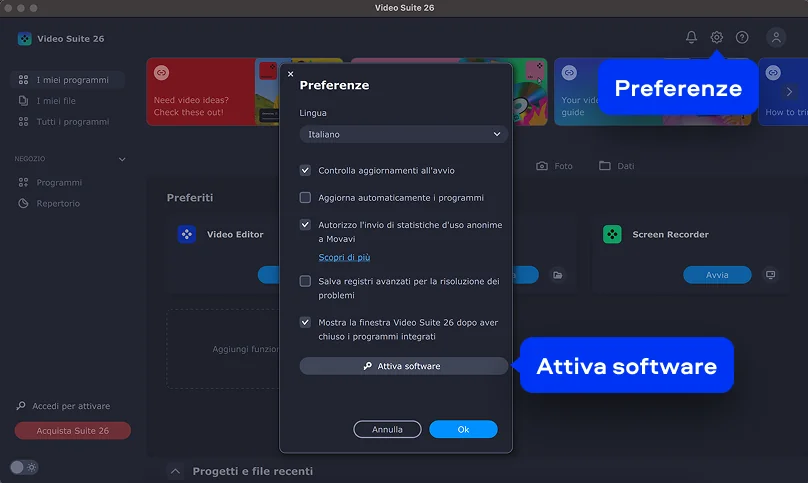Click the key icon near Accedi per attivare
The width and height of the screenshot is (808, 483).
[x=21, y=406]
